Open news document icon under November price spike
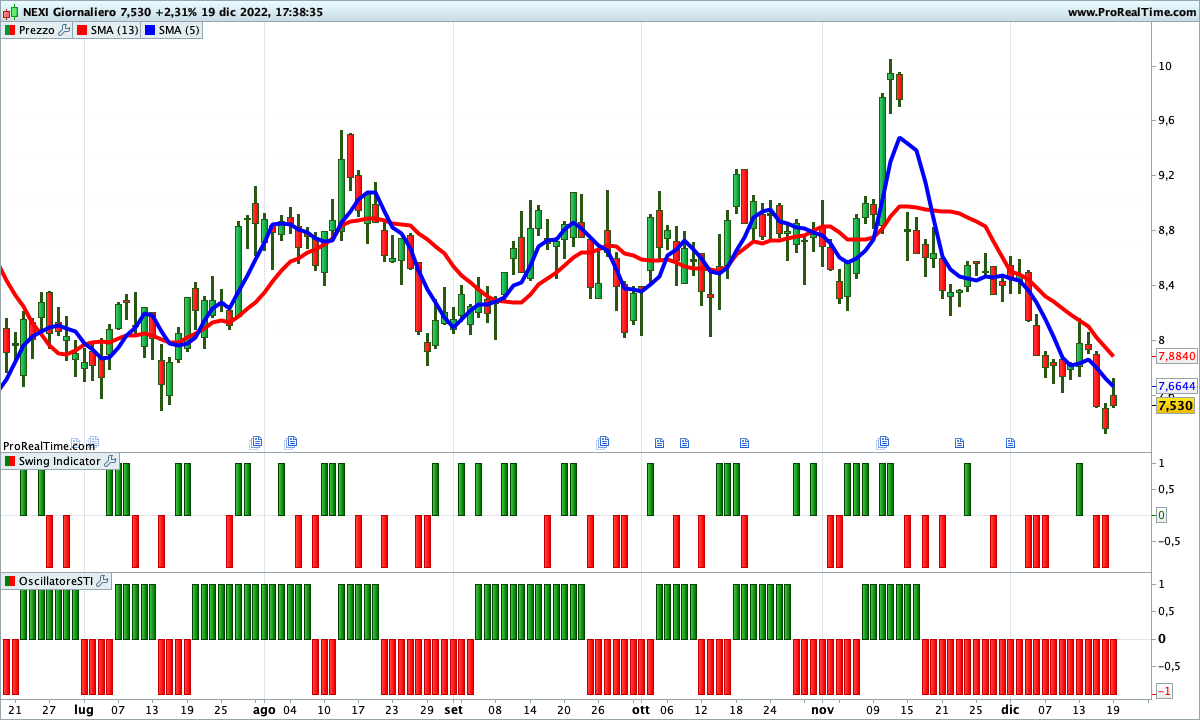Image resolution: width=1200 pixels, height=720 pixels. pos(883,441)
